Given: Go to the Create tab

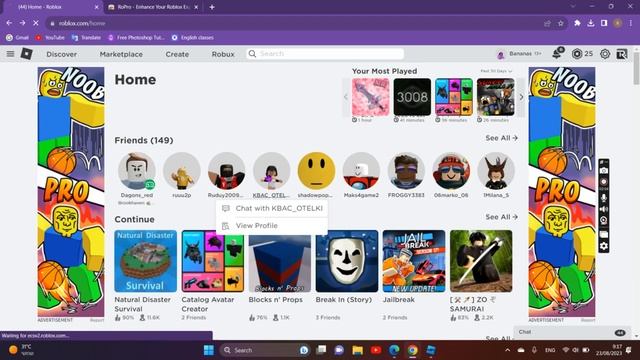Looking at the screenshot, I should (x=177, y=54).
